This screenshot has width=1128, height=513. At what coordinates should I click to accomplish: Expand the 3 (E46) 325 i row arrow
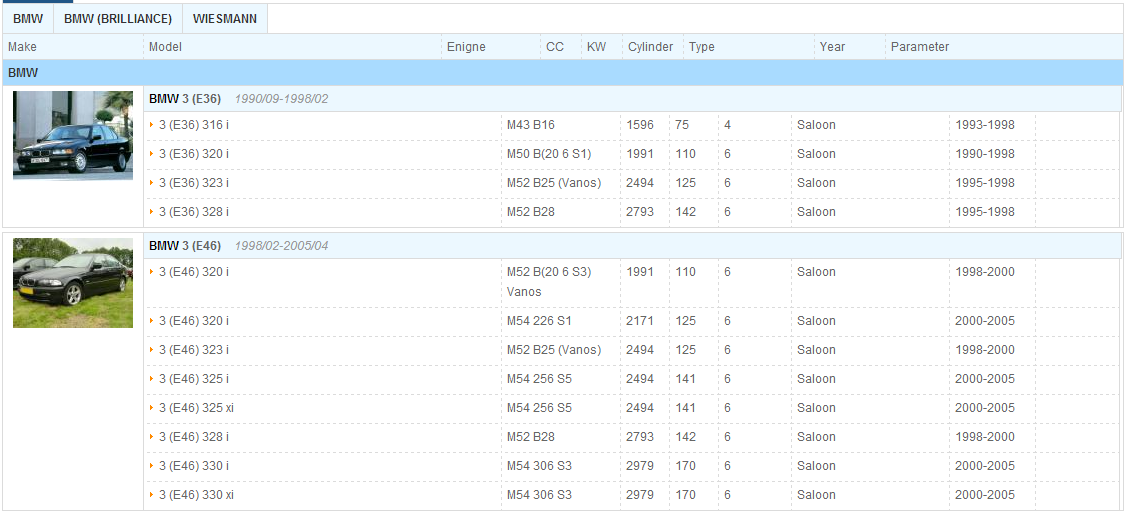152,378
